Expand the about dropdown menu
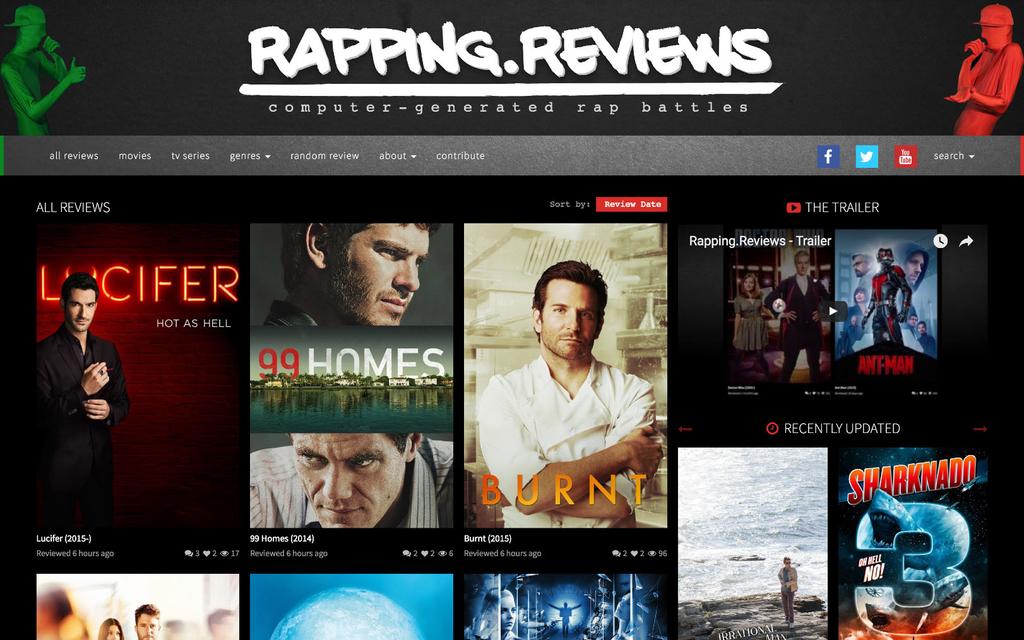Image resolution: width=1024 pixels, height=640 pixels. 397,156
